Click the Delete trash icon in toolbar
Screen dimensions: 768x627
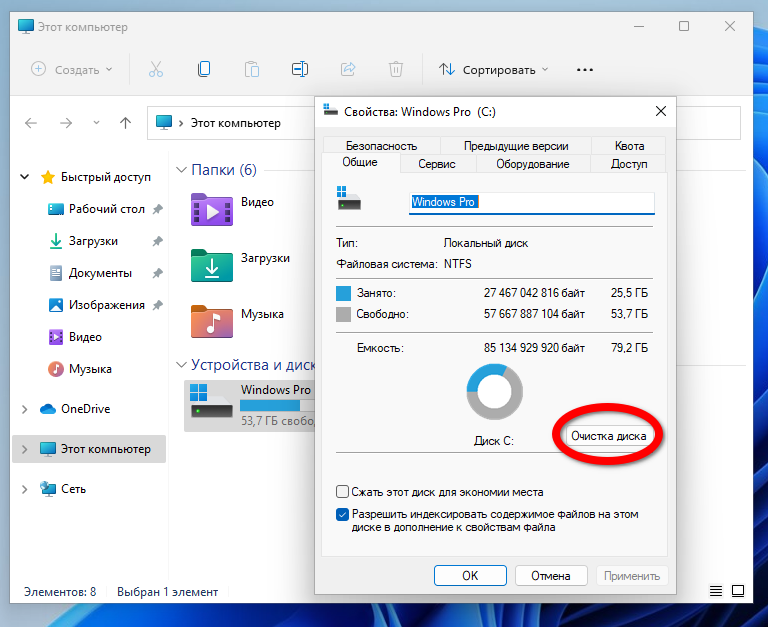click(x=396, y=69)
